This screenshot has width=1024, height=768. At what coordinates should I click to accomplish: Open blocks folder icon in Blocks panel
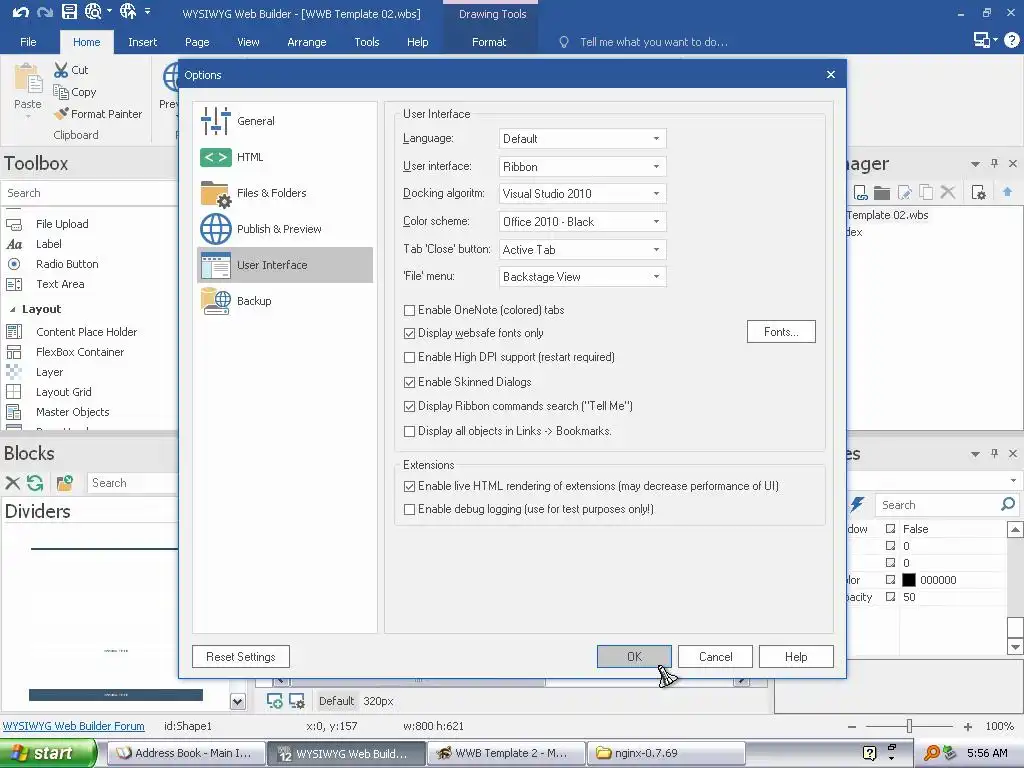(x=64, y=483)
